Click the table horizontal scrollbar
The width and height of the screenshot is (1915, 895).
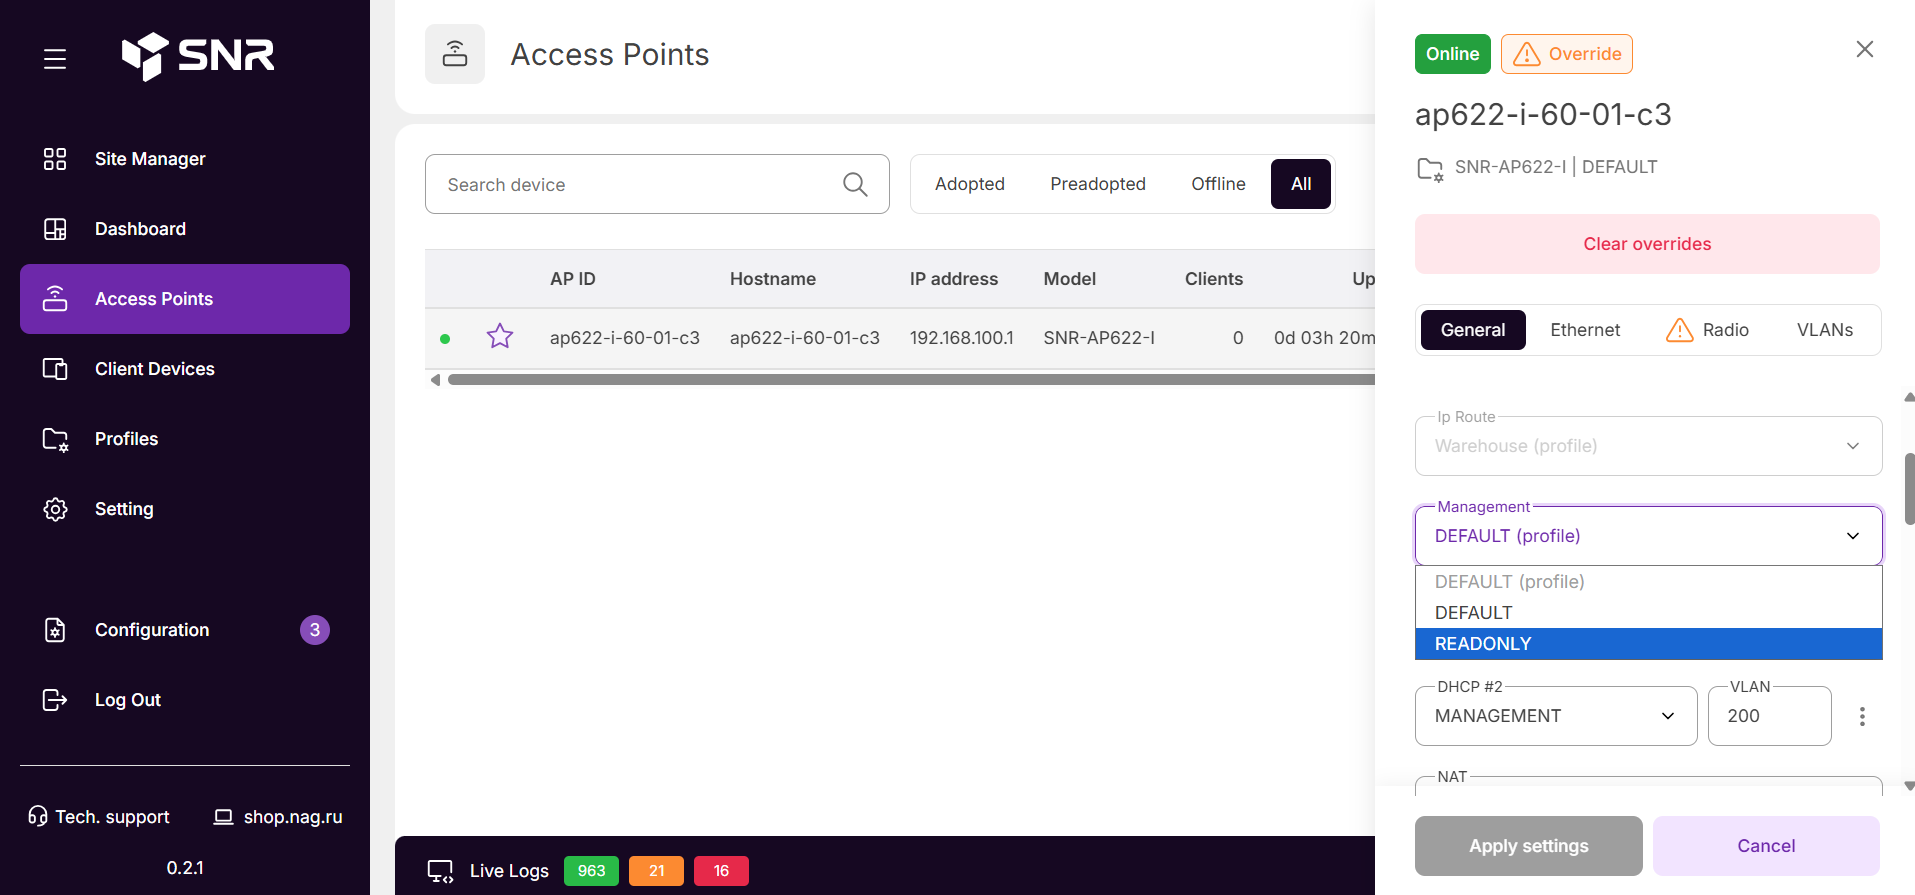pos(911,380)
